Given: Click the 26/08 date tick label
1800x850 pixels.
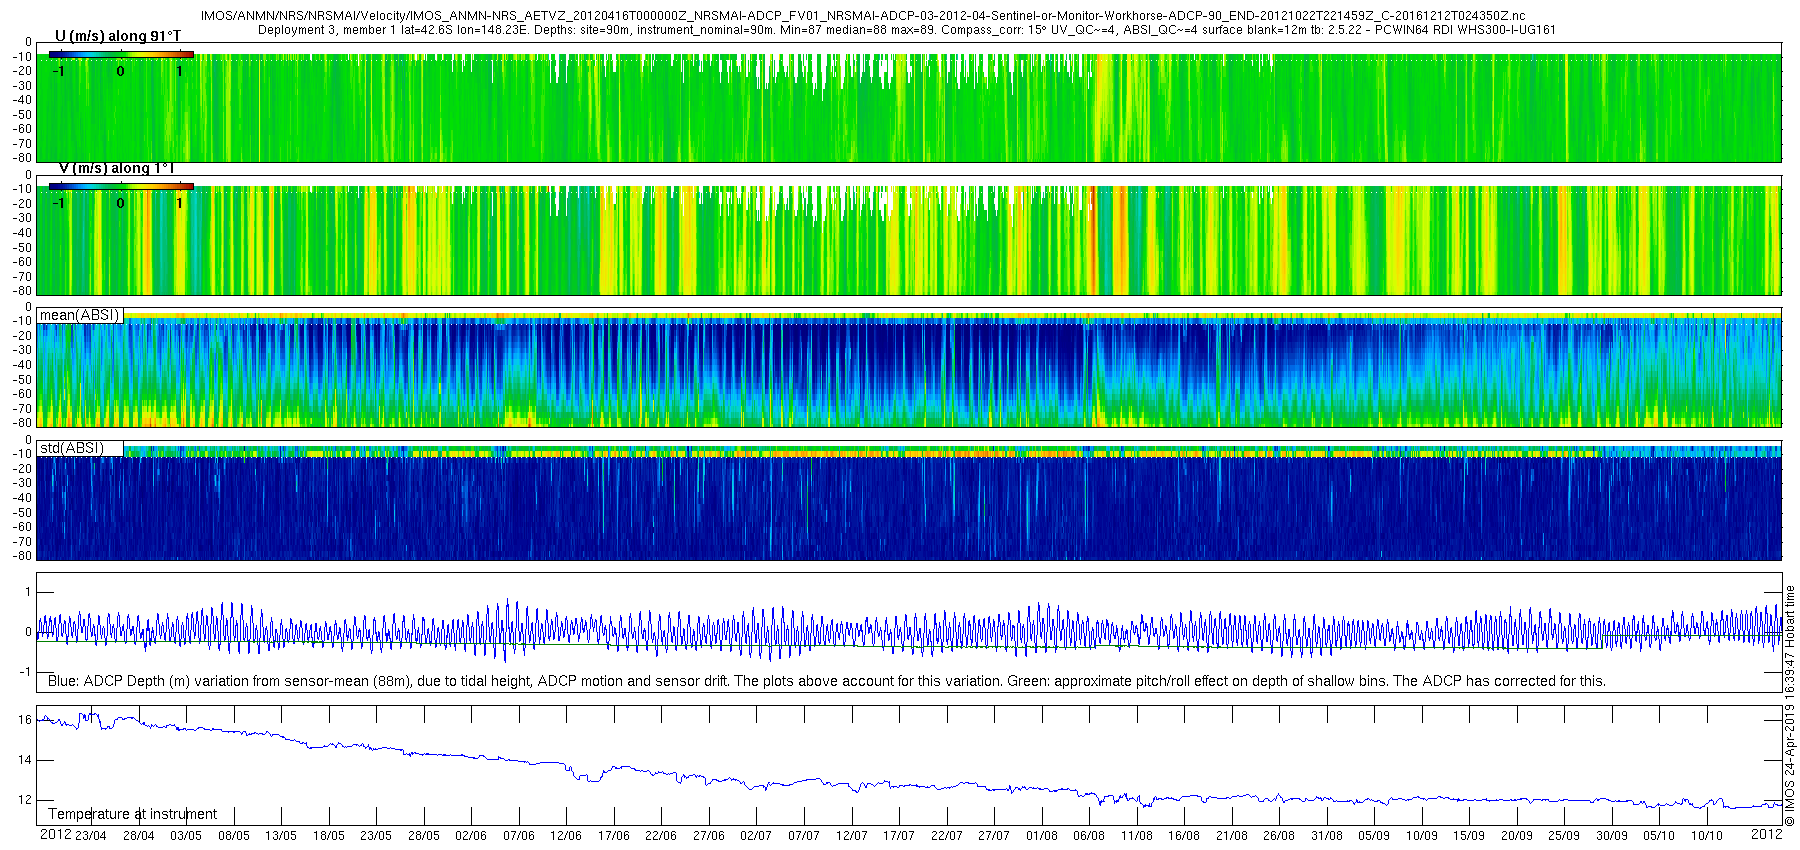Looking at the screenshot, I should (1278, 836).
